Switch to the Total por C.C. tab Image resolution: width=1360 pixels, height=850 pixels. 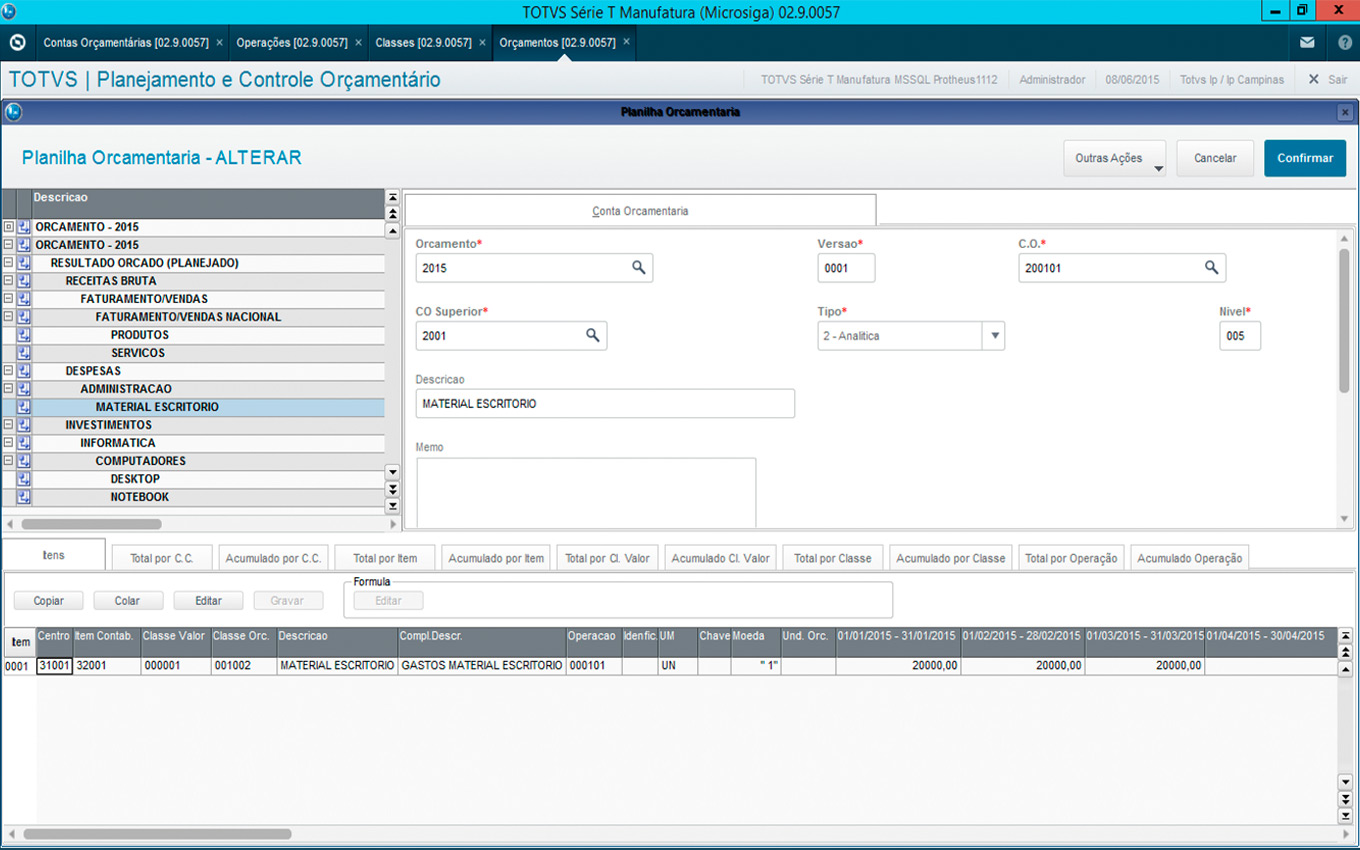[x=161, y=558]
